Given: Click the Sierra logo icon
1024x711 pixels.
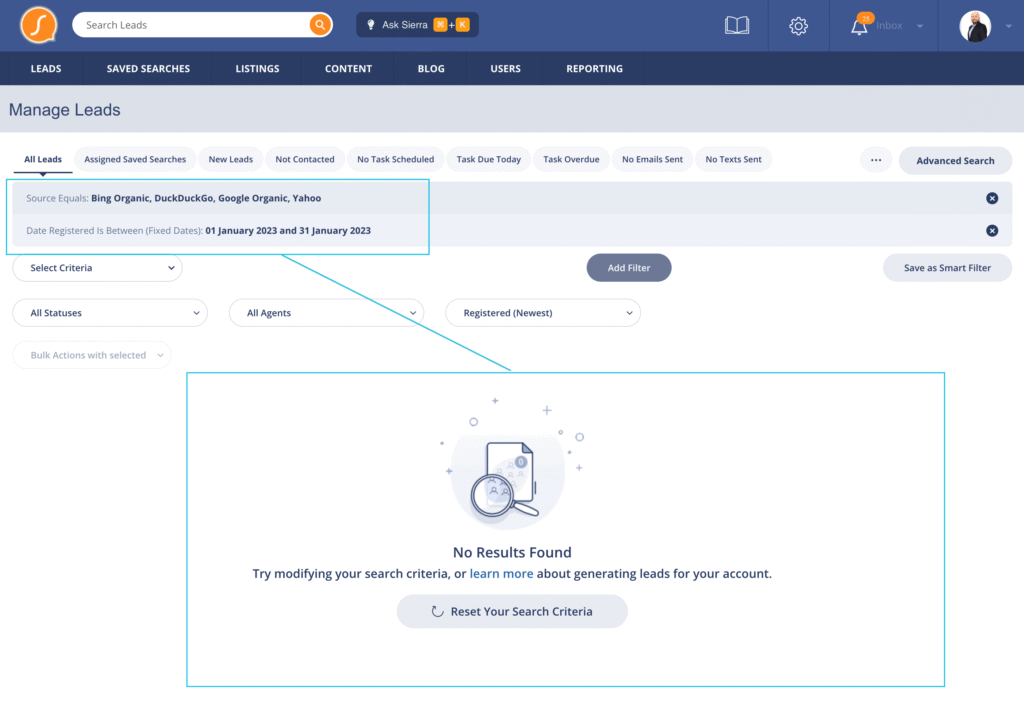Looking at the screenshot, I should click(38, 25).
